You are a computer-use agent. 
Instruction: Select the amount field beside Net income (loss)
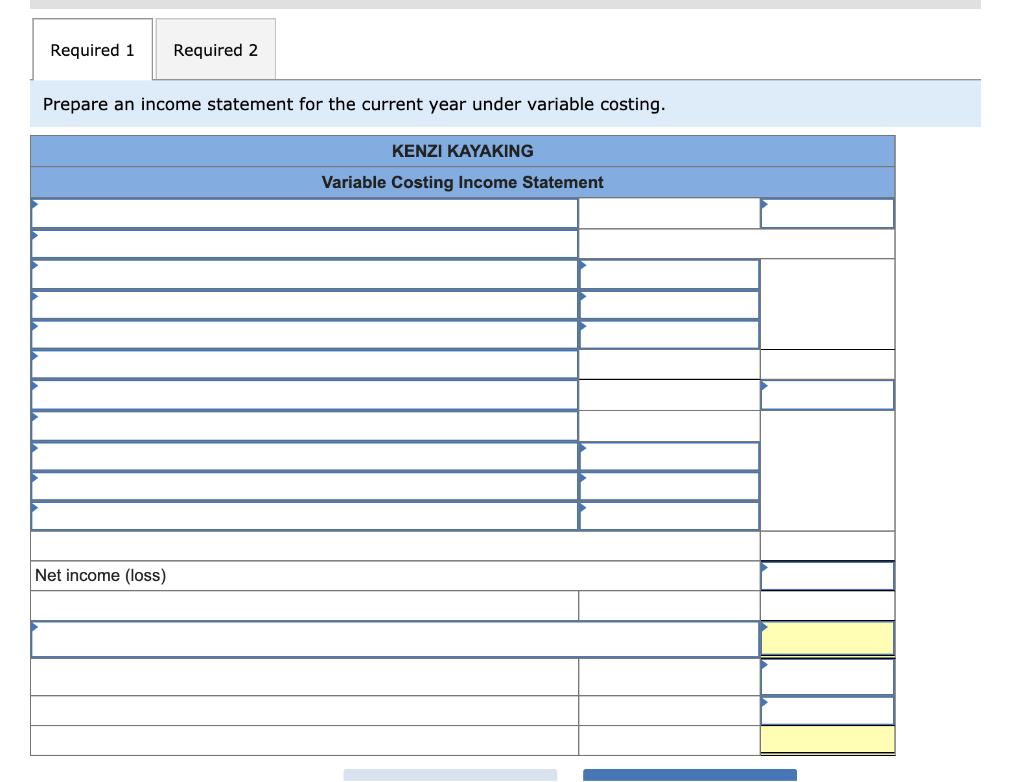[827, 576]
